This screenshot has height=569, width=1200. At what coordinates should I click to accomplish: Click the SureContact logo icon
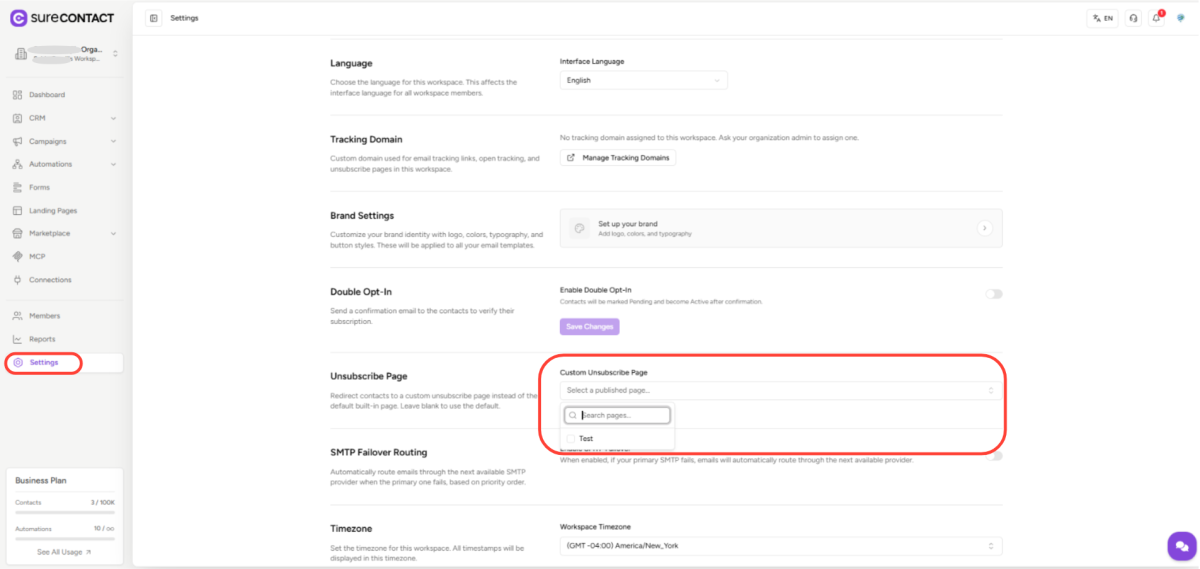pos(18,18)
